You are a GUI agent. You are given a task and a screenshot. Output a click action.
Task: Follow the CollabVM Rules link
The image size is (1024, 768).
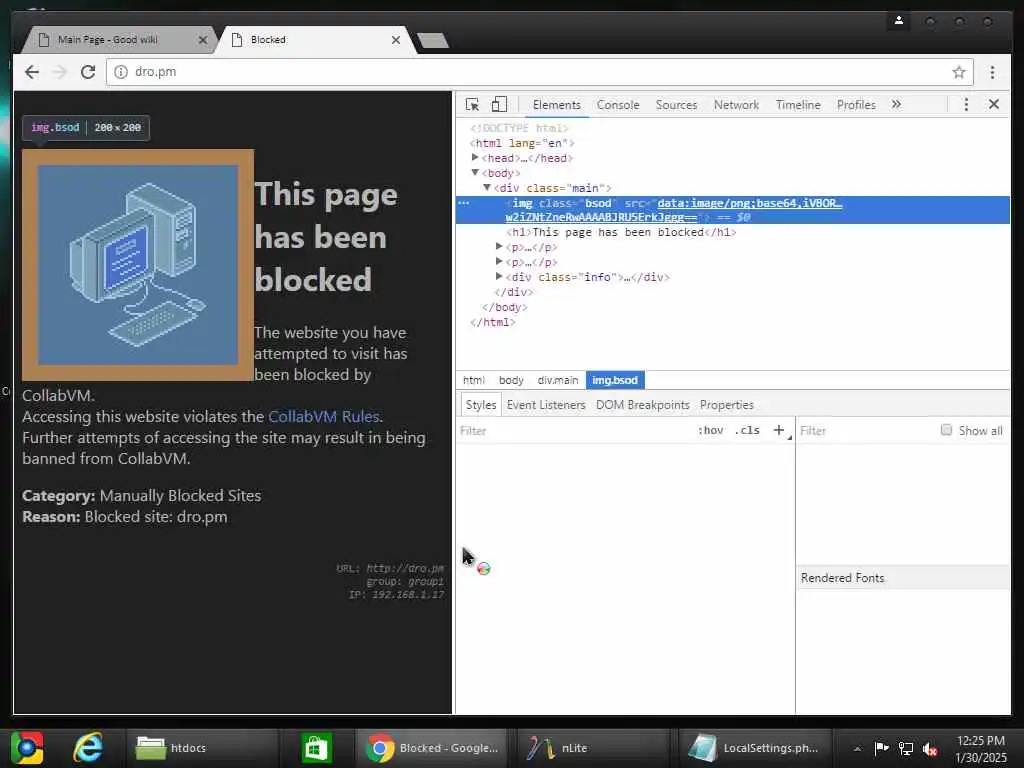pos(324,417)
